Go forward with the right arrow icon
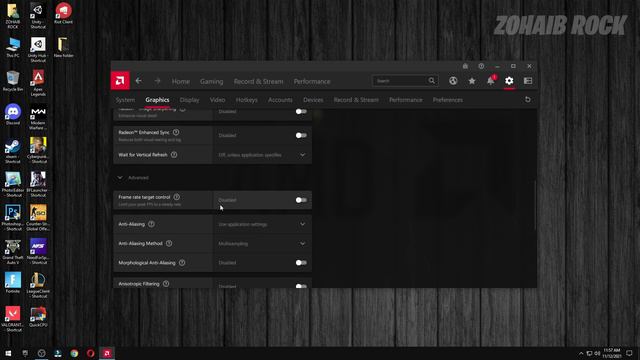Viewport: 640px width, 360px height. 158,81
